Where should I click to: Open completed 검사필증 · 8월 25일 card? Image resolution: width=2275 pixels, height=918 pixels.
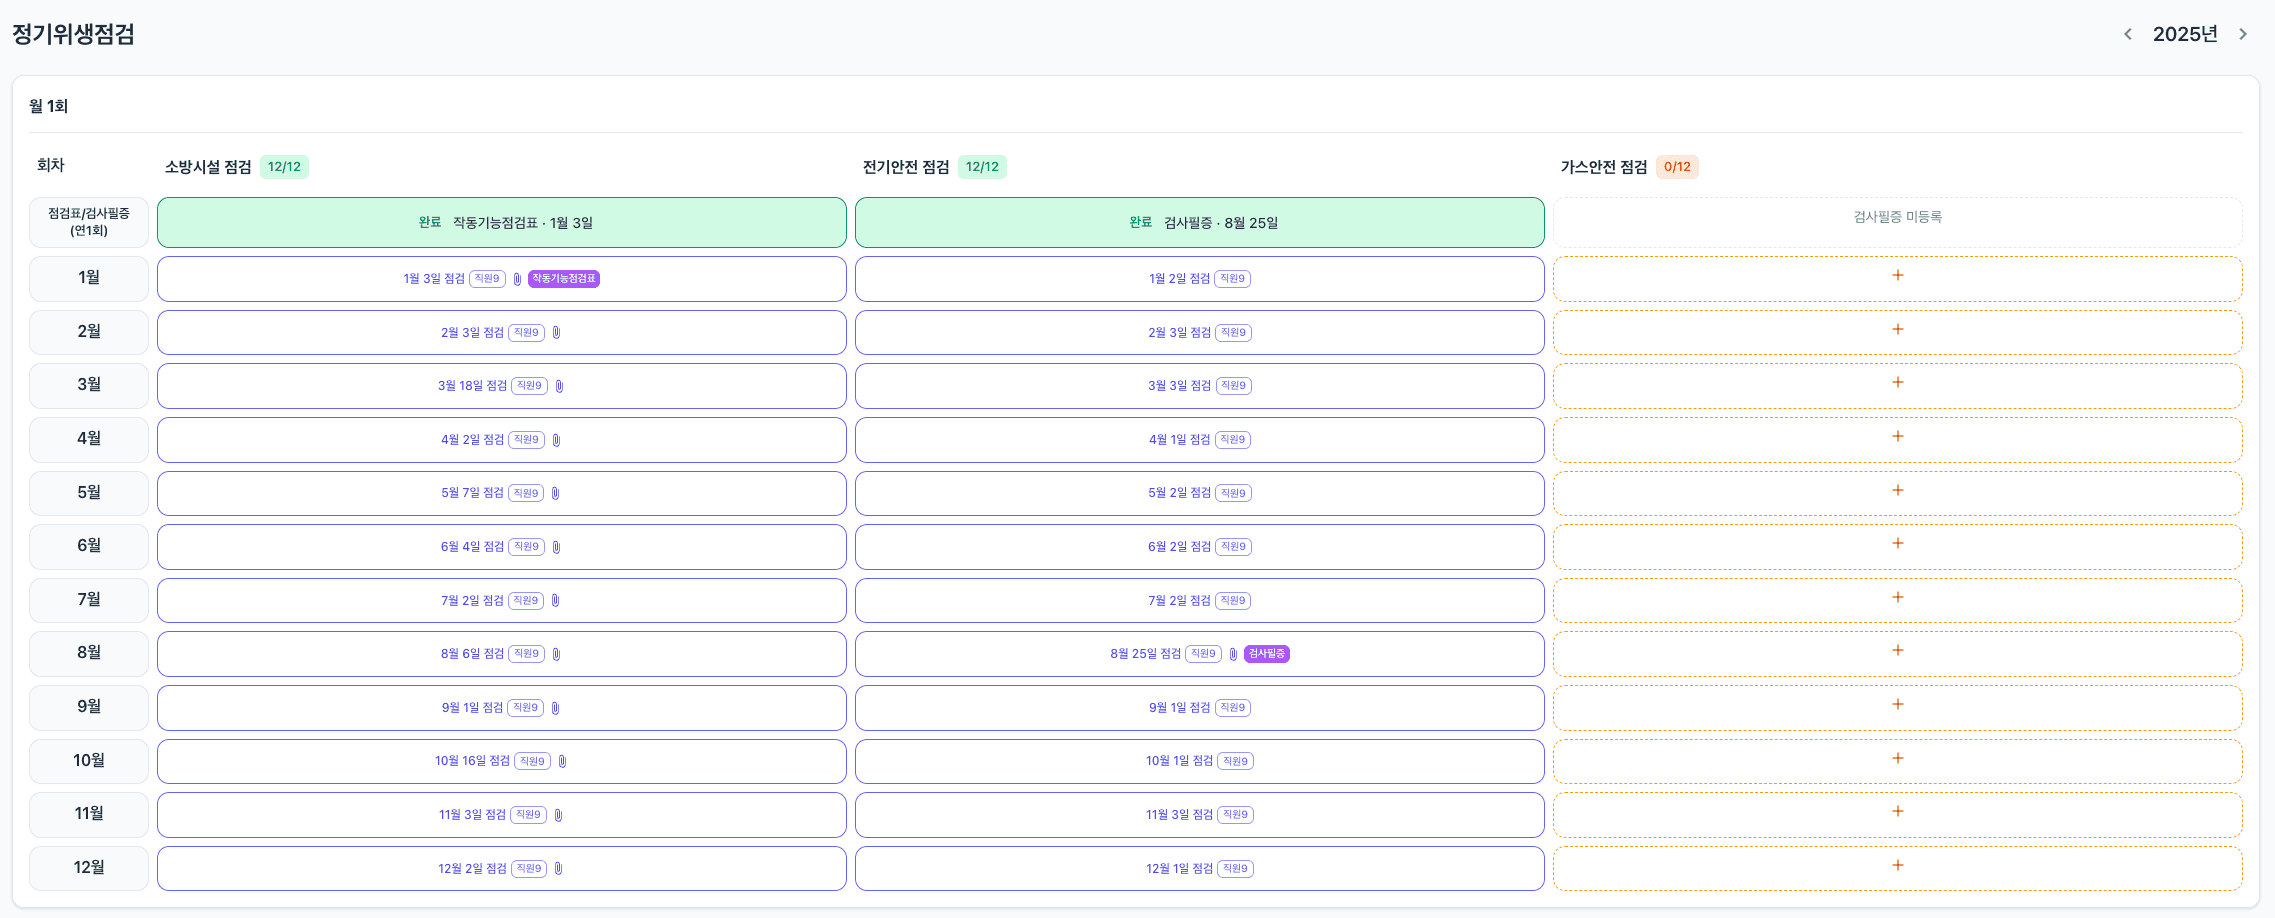click(1199, 223)
